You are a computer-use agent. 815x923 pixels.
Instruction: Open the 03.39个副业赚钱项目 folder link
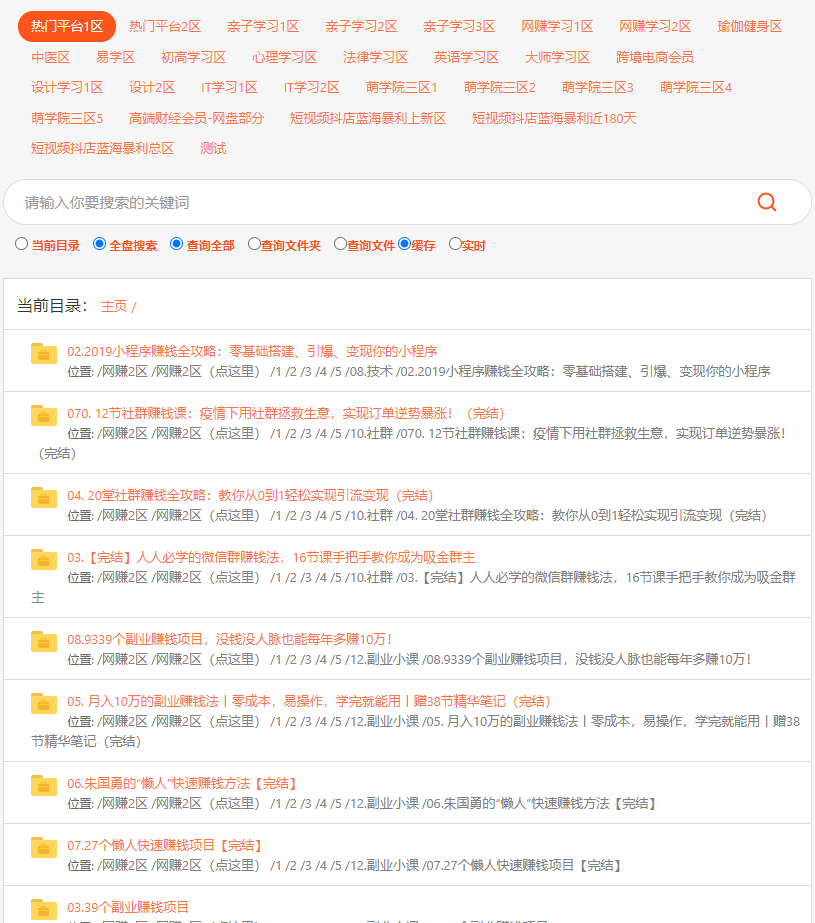click(128, 907)
